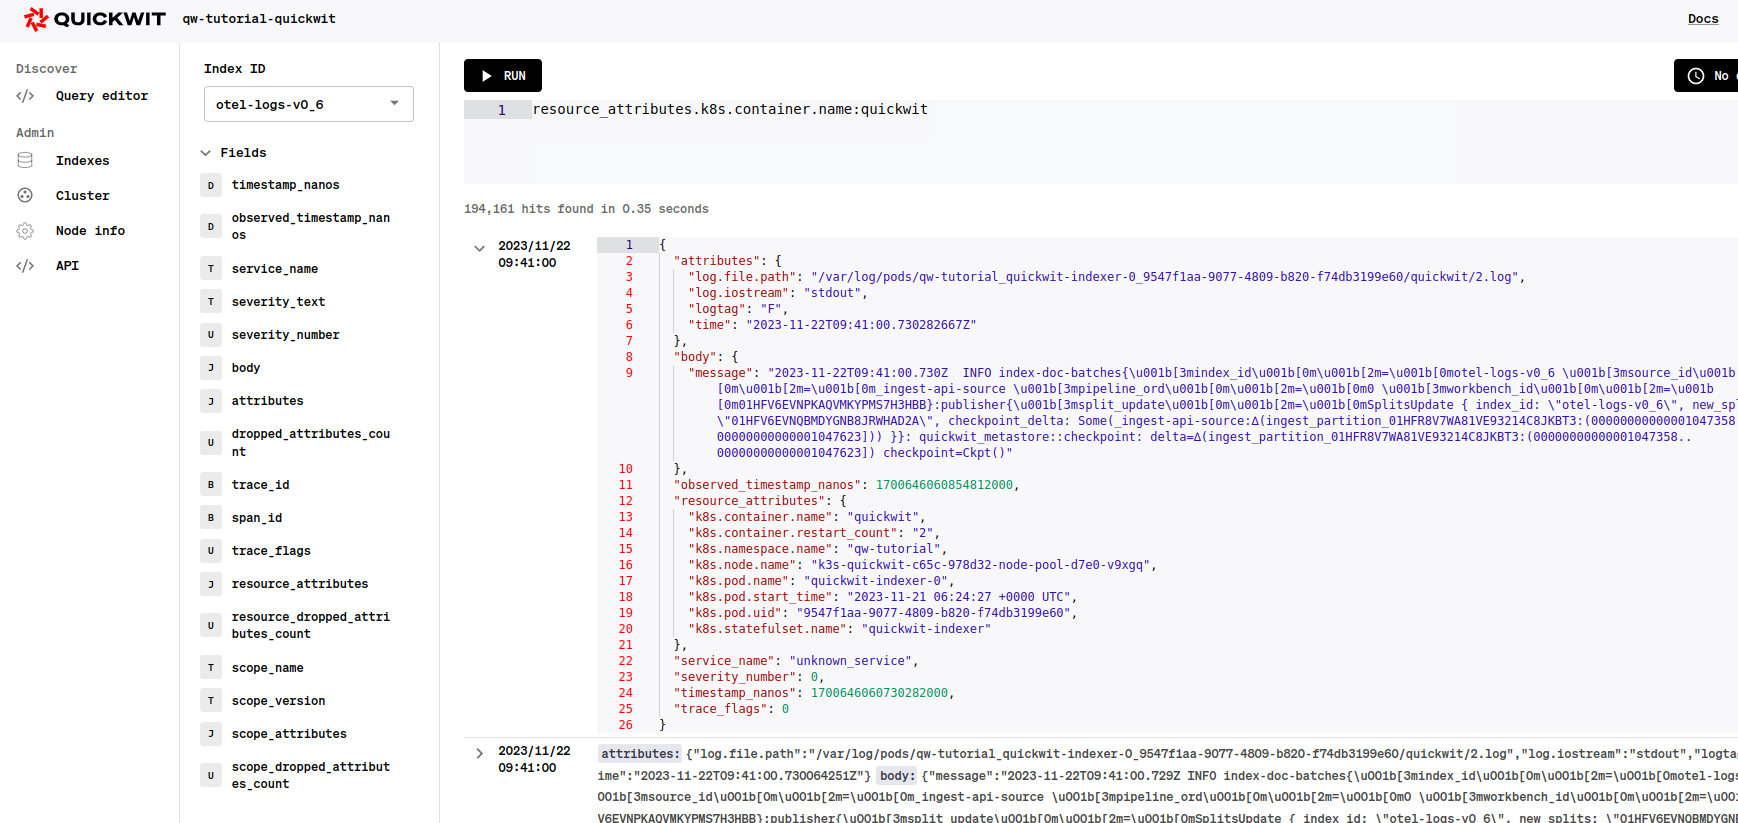Select the service_name field
Viewport: 1738px width, 823px height.
tap(275, 269)
